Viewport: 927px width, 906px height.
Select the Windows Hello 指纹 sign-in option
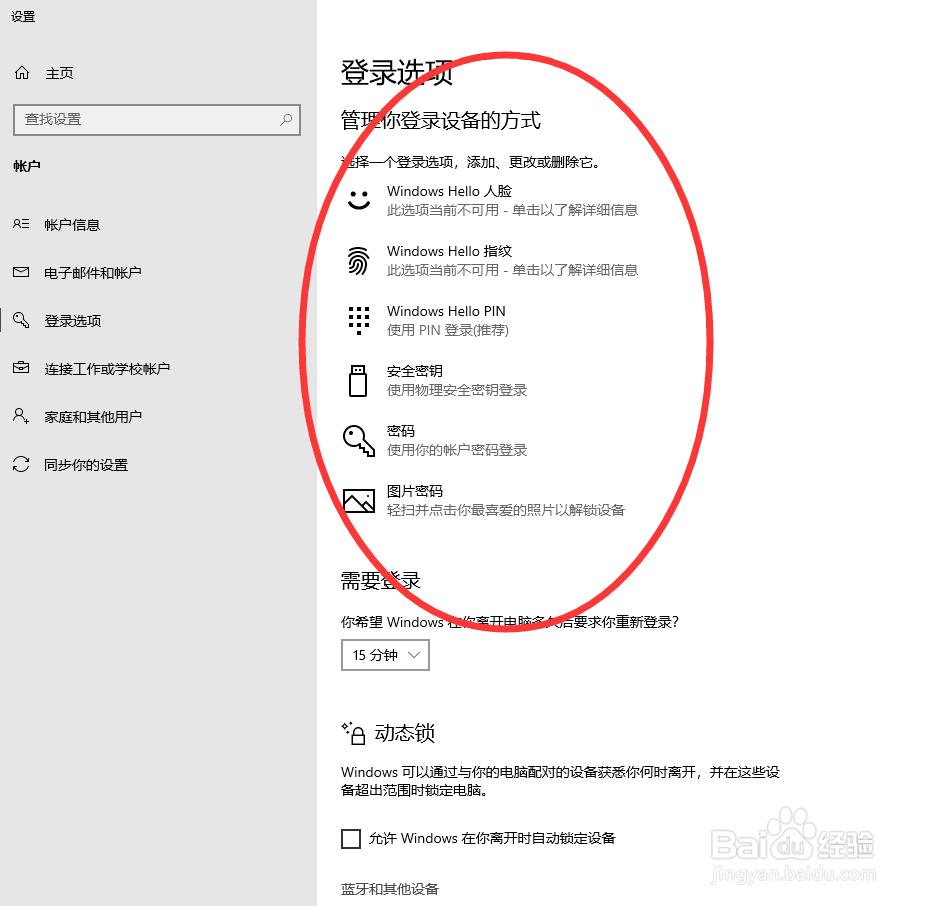click(492, 260)
